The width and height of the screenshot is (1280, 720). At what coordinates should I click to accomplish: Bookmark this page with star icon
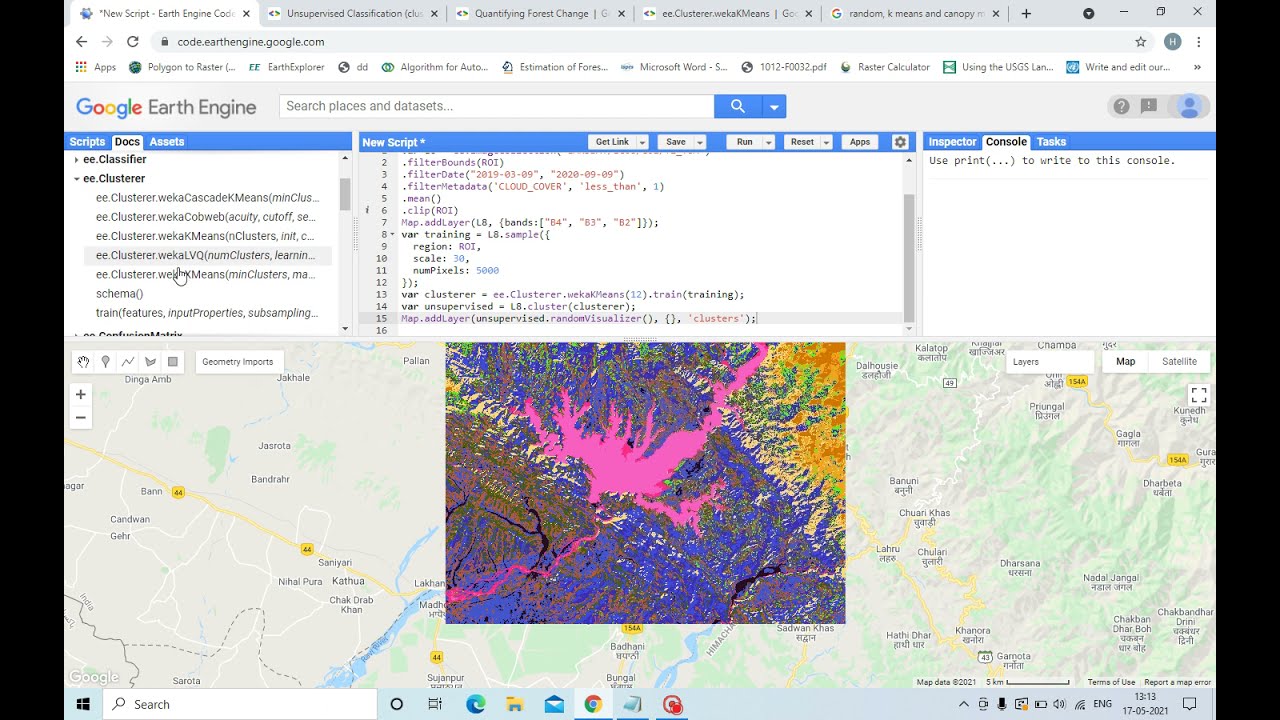[1140, 42]
